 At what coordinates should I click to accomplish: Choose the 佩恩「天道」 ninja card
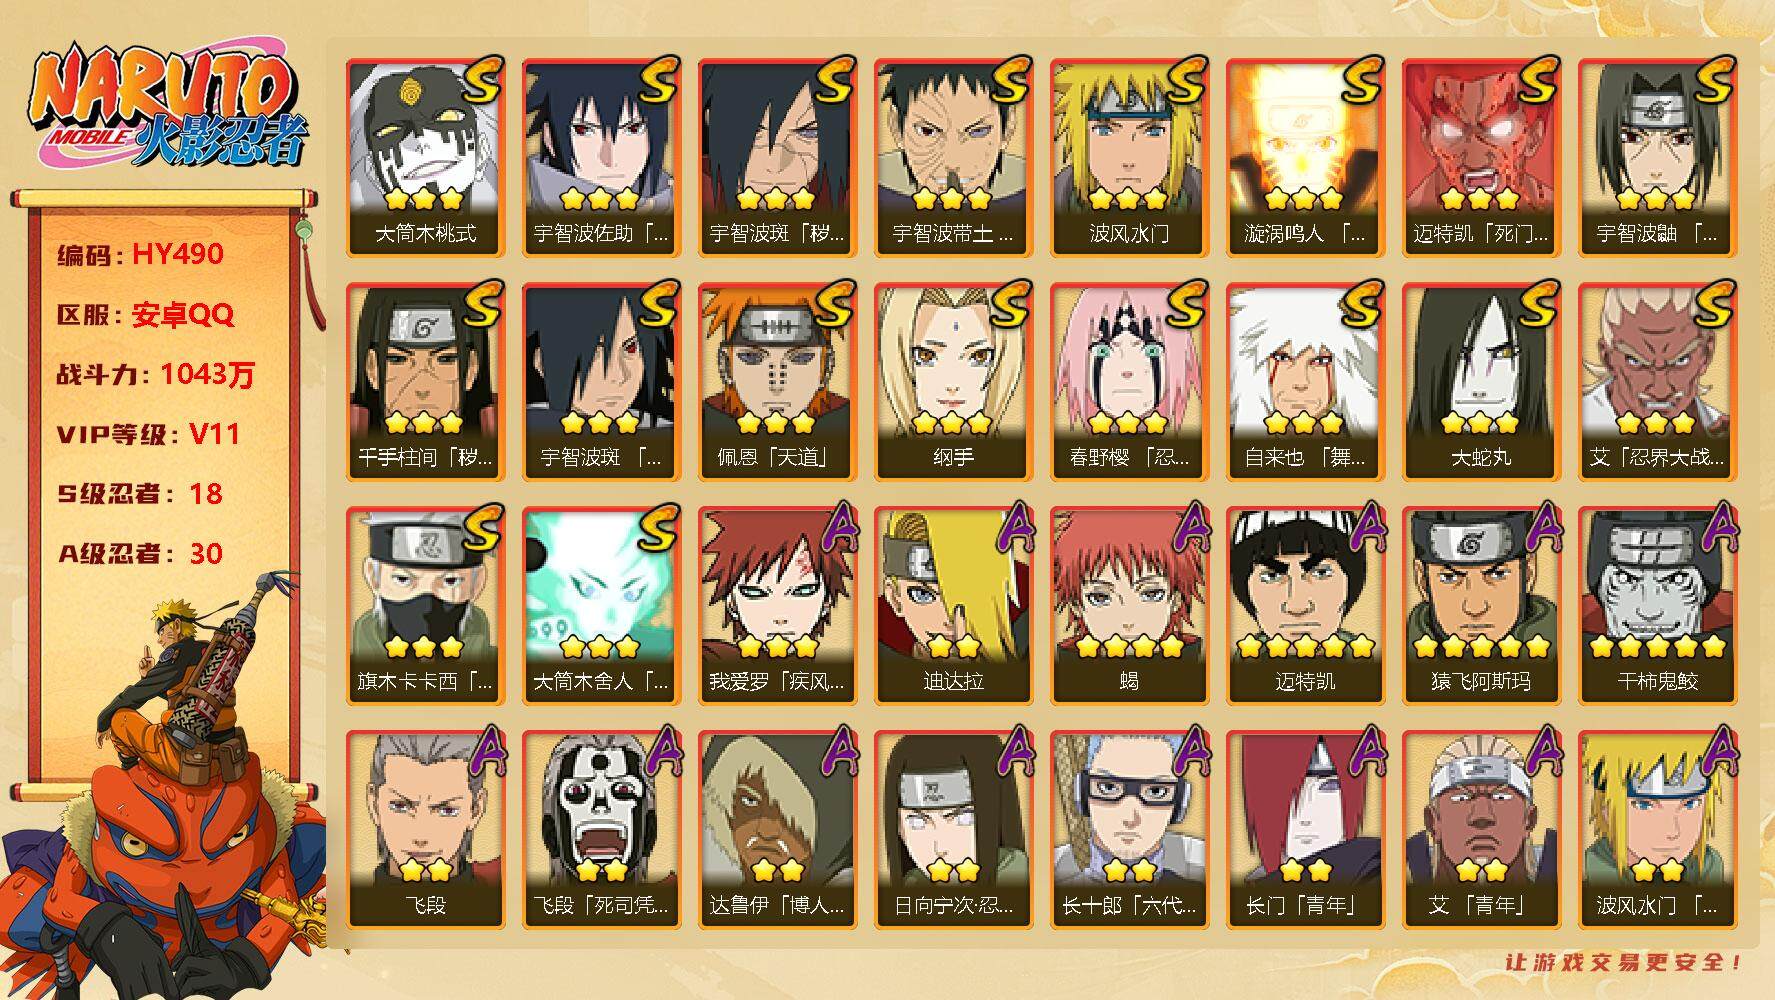click(x=777, y=382)
